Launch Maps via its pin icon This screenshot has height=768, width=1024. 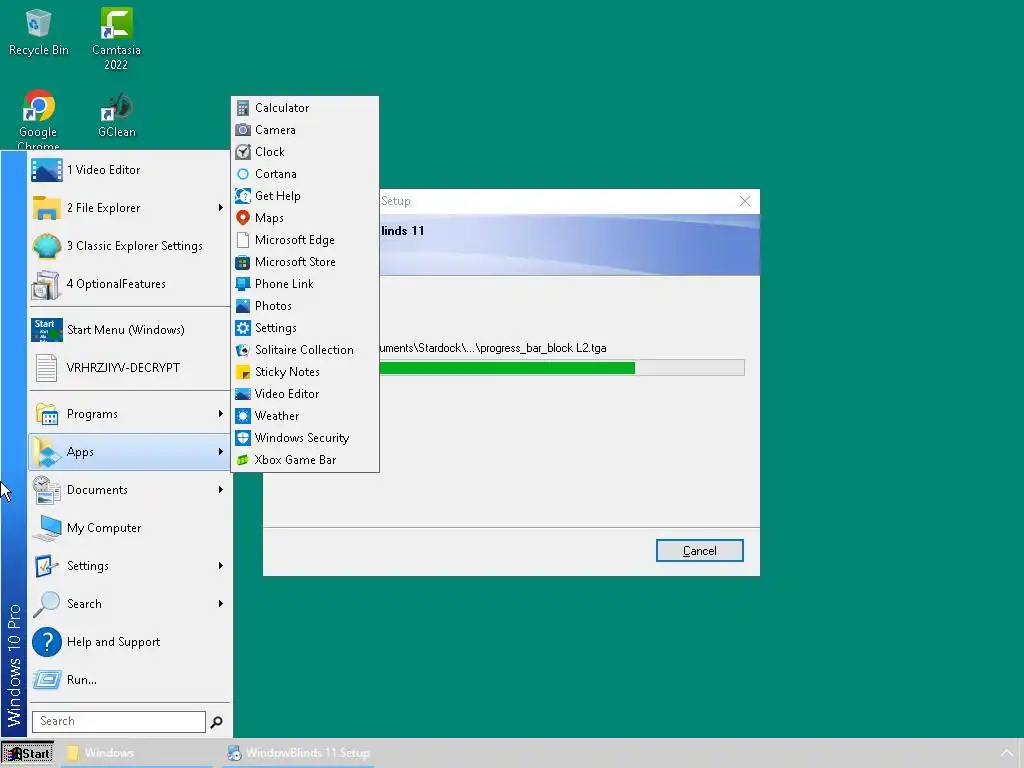point(243,217)
